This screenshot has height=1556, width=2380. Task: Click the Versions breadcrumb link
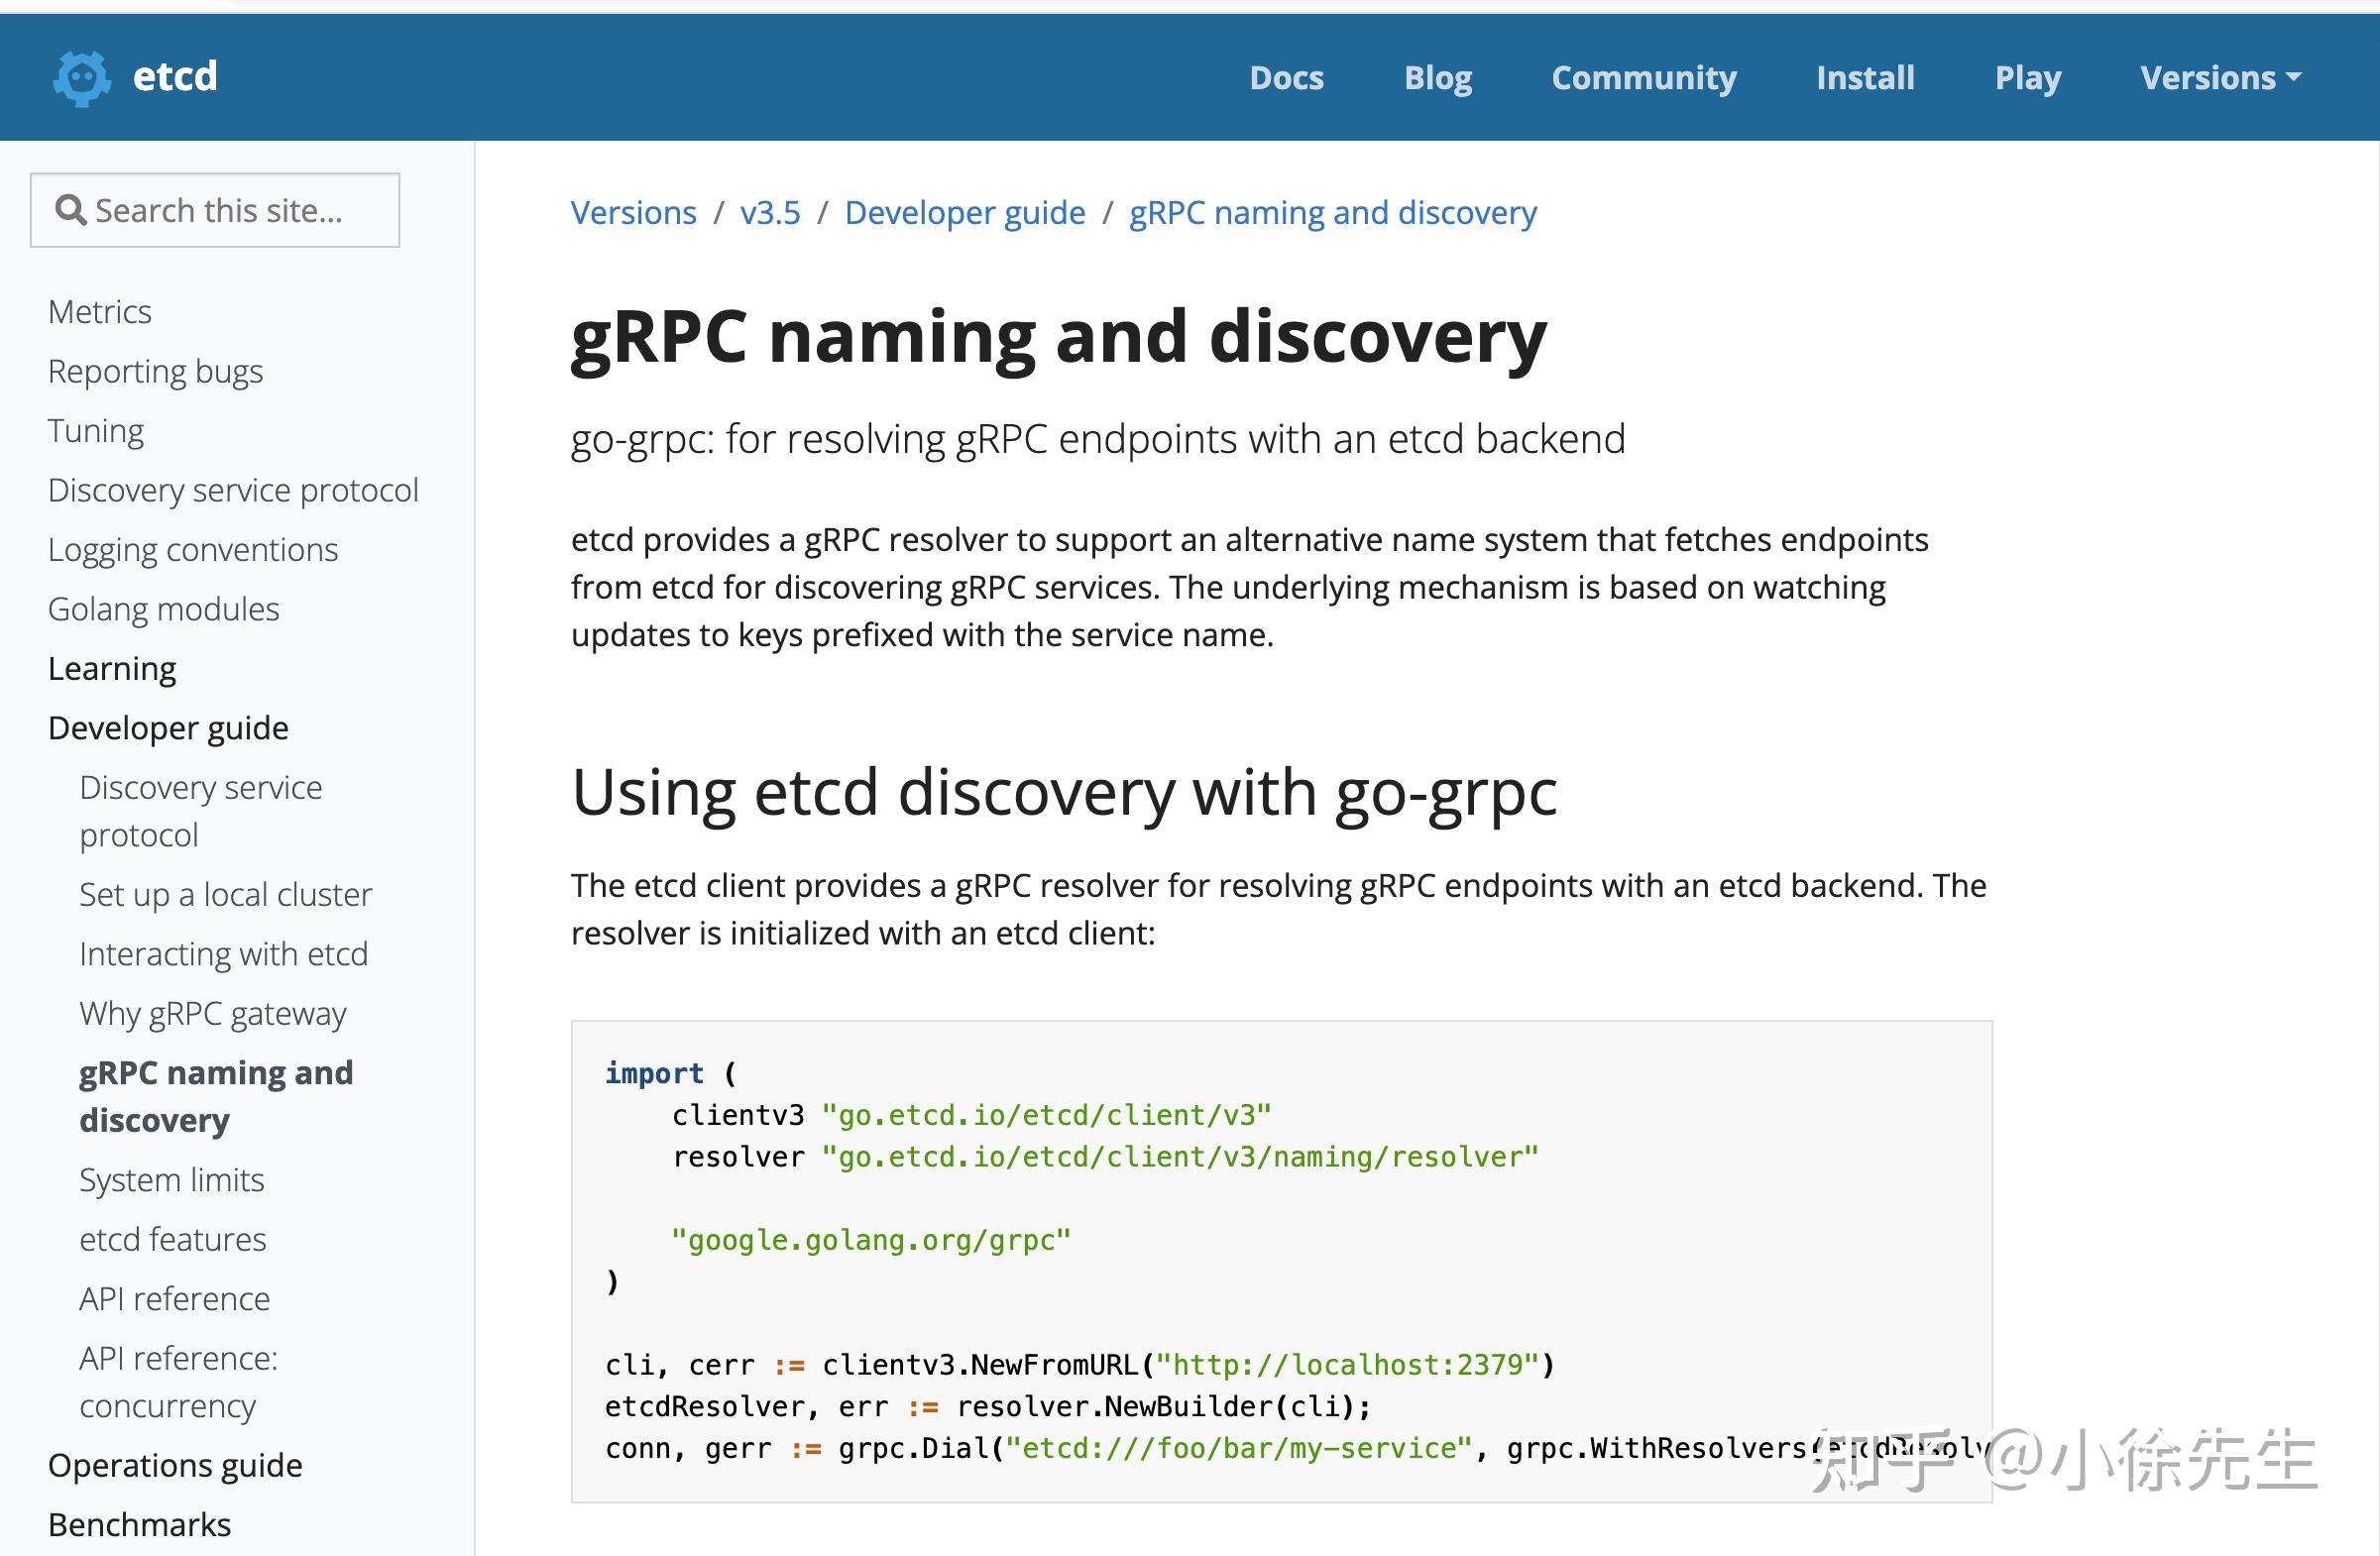(634, 212)
